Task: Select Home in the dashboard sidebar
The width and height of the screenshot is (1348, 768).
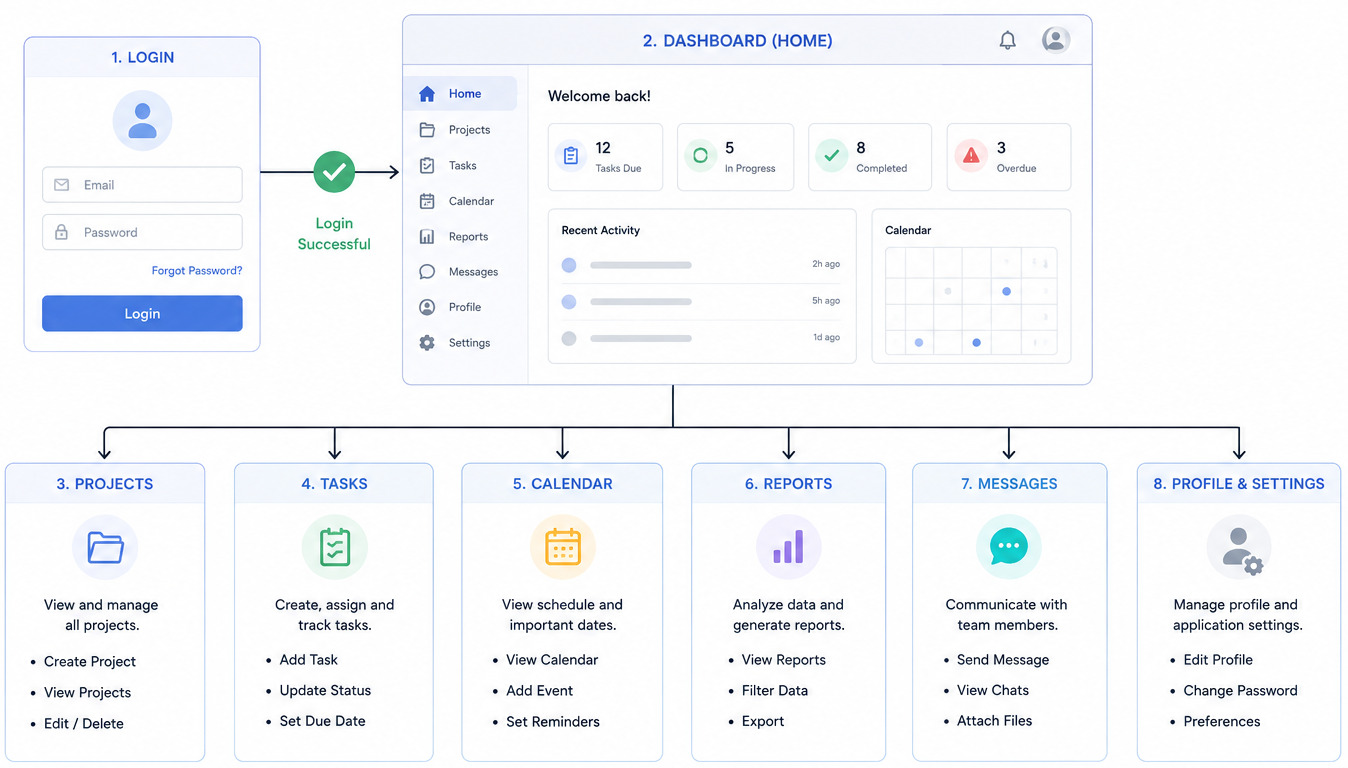Action: tap(460, 94)
